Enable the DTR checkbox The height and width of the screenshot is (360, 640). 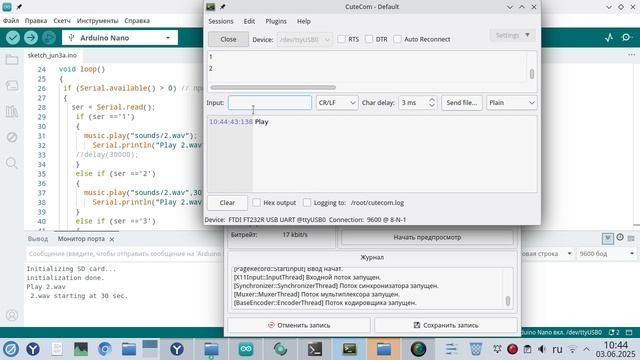(369, 39)
